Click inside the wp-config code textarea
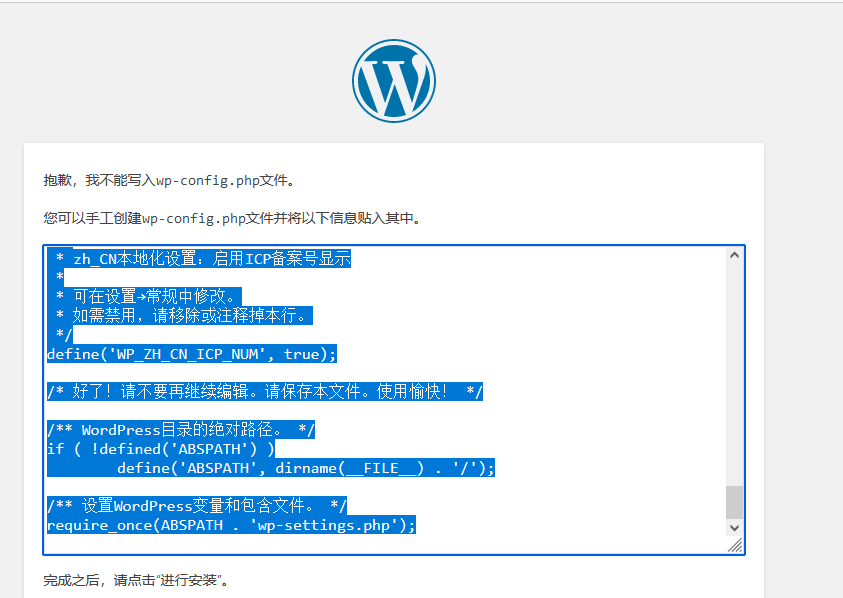Image resolution: width=843 pixels, height=598 pixels. 394,400
